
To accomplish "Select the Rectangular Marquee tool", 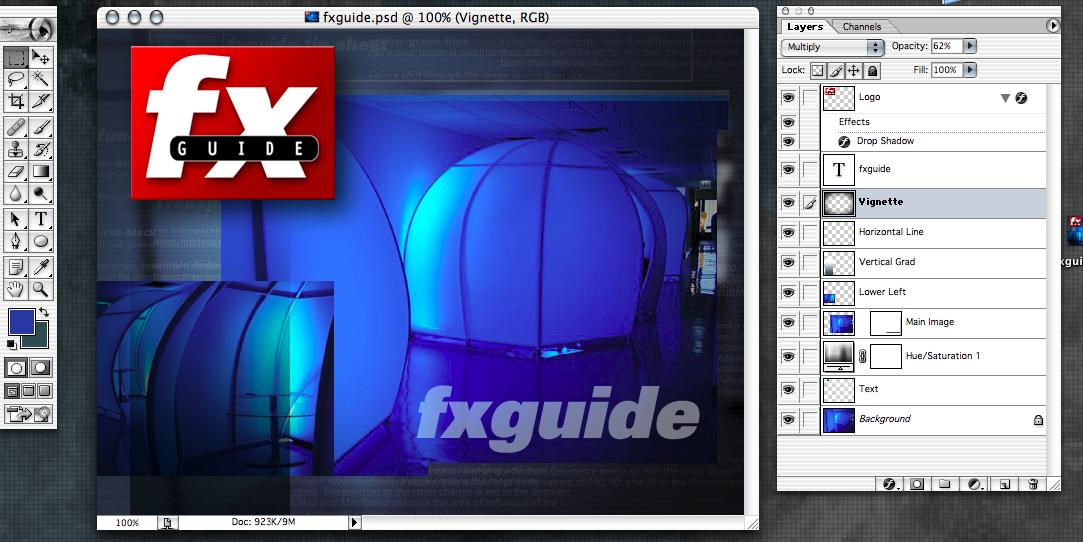I will pos(16,57).
